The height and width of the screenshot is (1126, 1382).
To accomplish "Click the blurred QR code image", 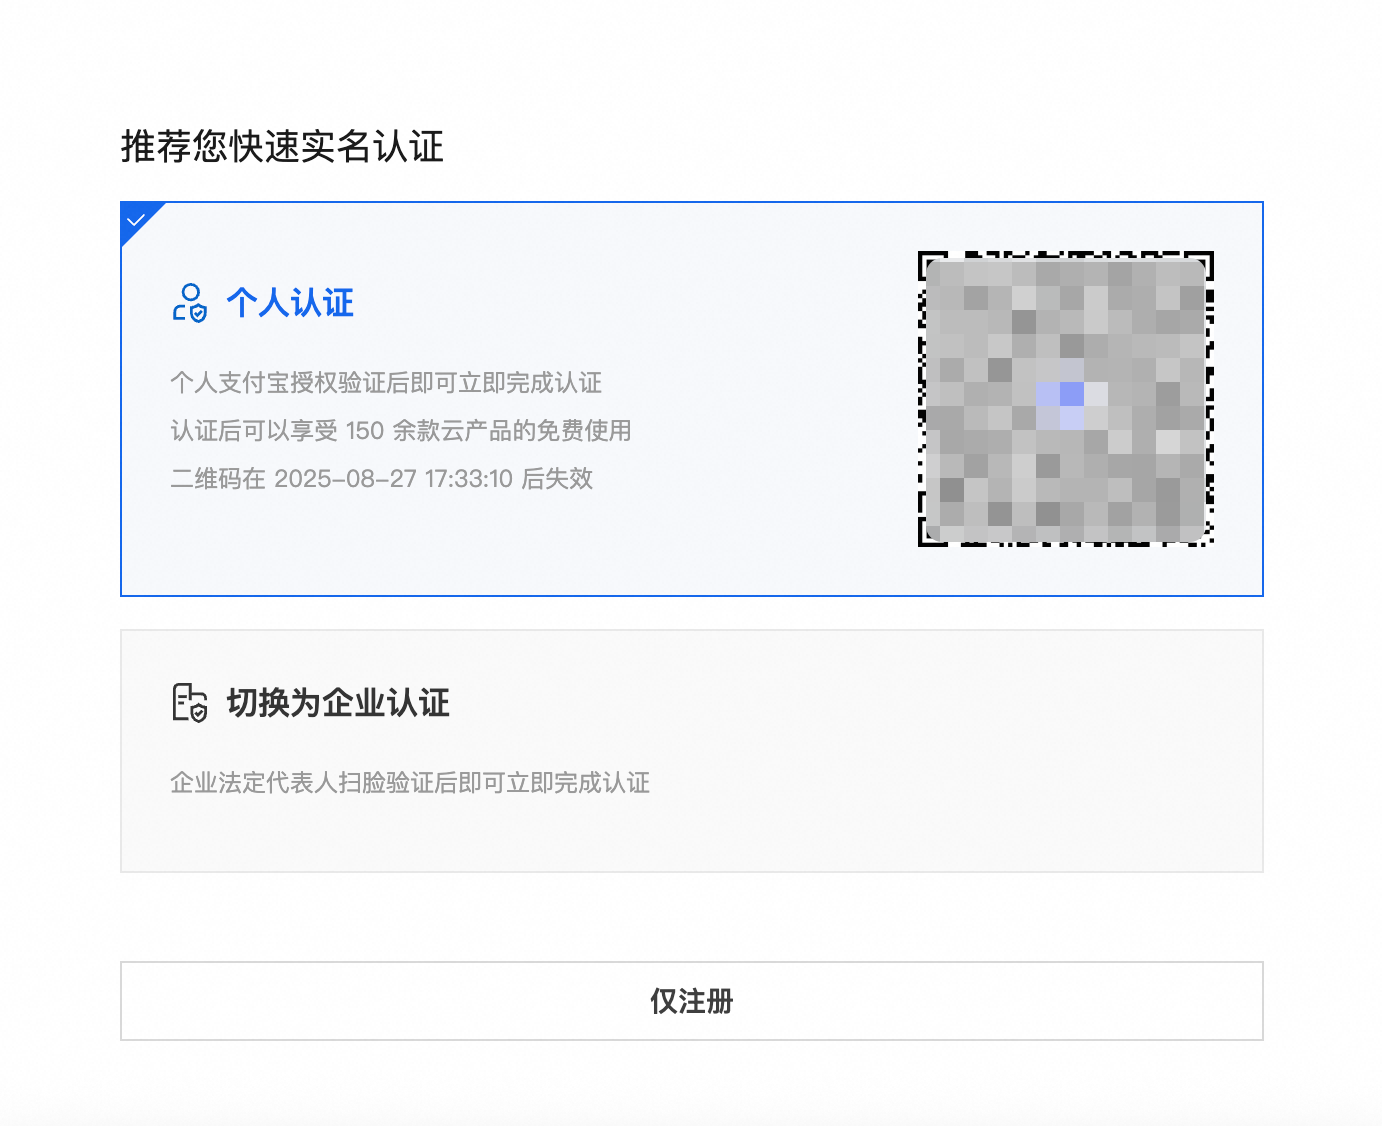I will [1066, 399].
